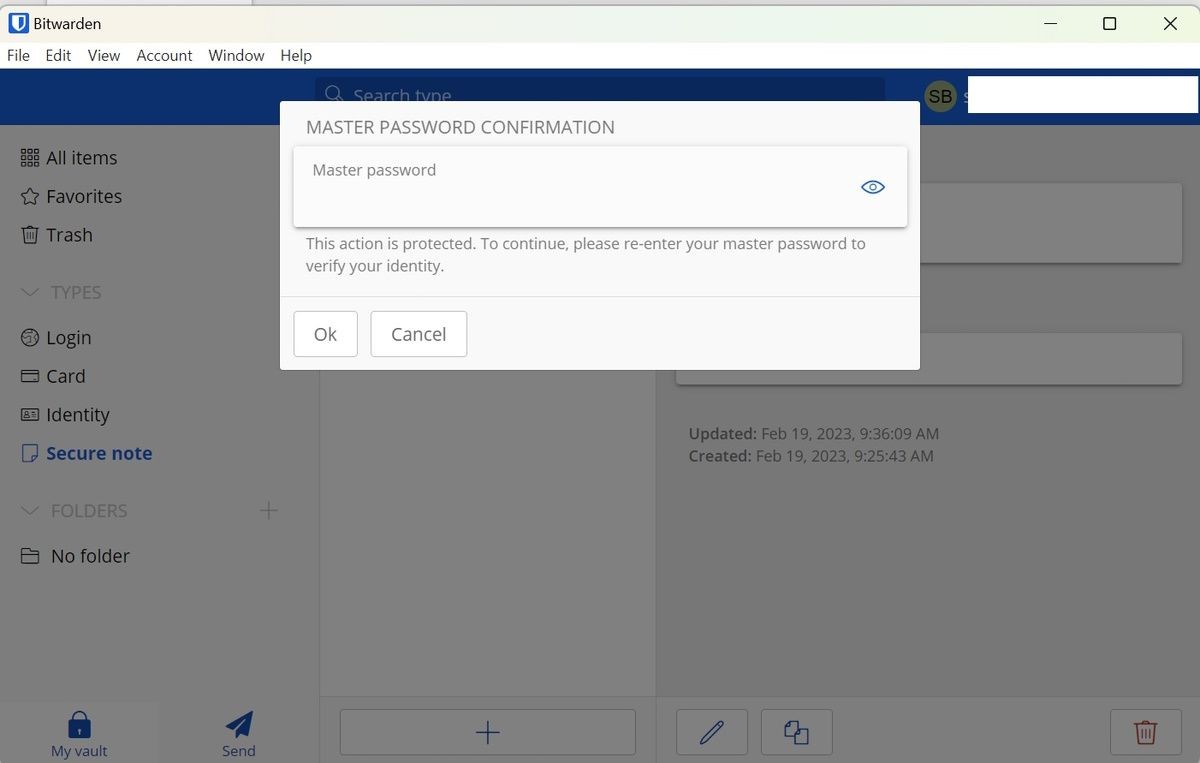Open the SB account avatar

[x=940, y=96]
